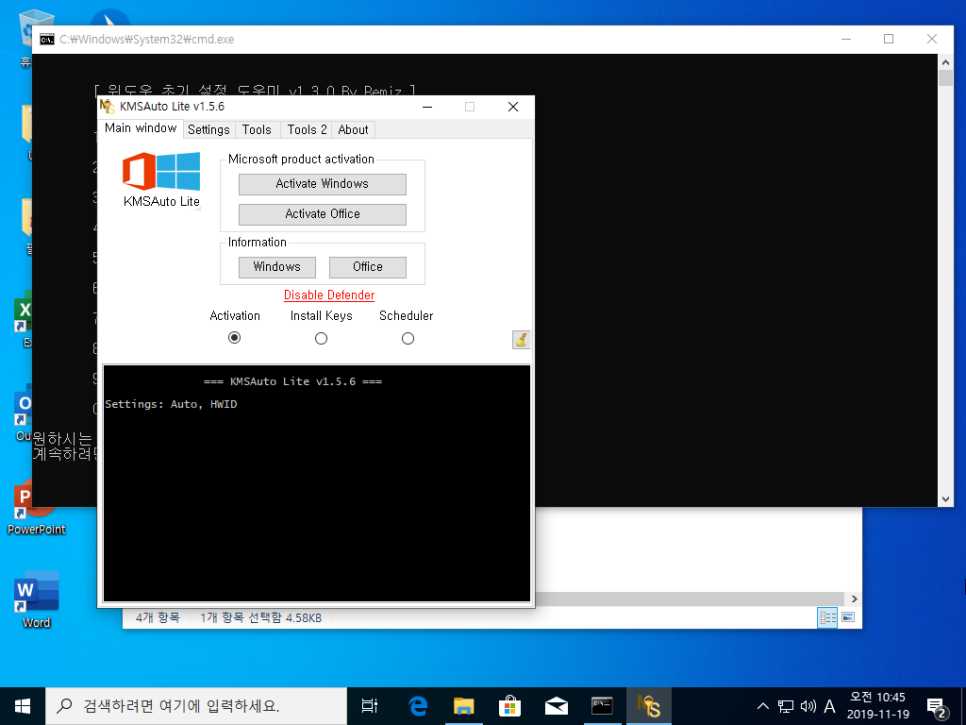Open the taskbar clock and date

coord(878,706)
